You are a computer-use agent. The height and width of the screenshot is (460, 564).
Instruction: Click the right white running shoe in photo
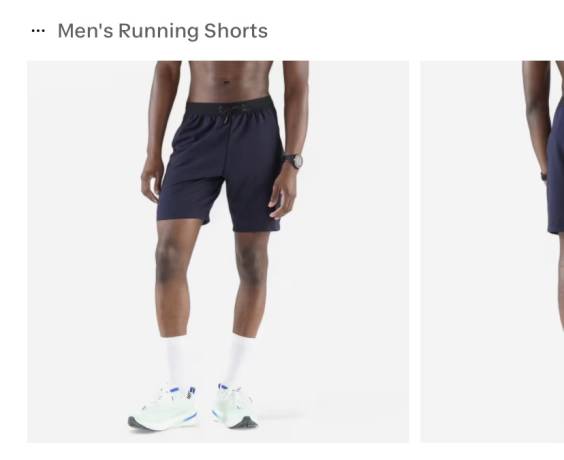(234, 406)
